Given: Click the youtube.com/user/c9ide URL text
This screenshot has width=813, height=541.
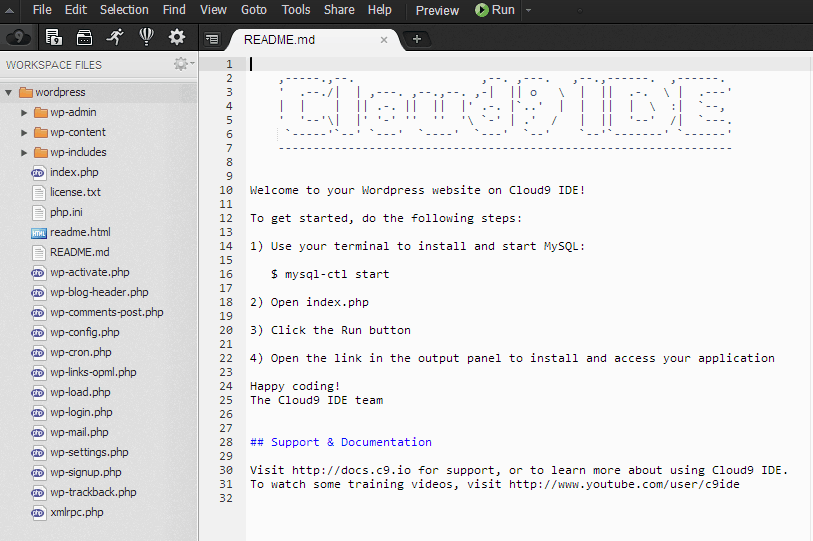Looking at the screenshot, I should click(624, 484).
